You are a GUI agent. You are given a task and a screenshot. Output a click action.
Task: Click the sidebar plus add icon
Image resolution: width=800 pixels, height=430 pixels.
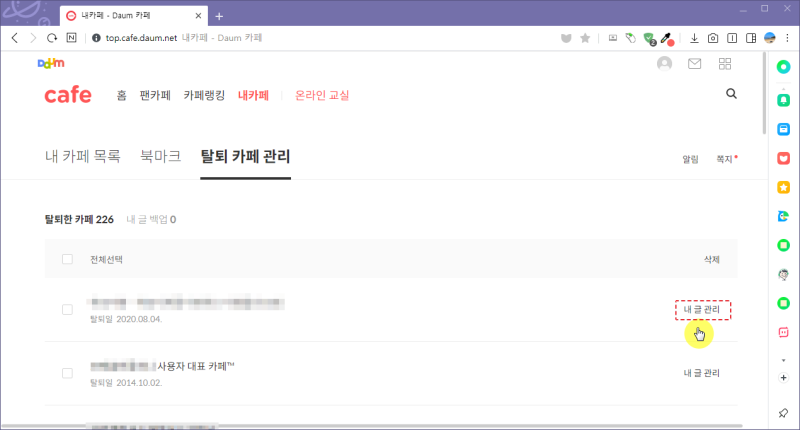(784, 378)
